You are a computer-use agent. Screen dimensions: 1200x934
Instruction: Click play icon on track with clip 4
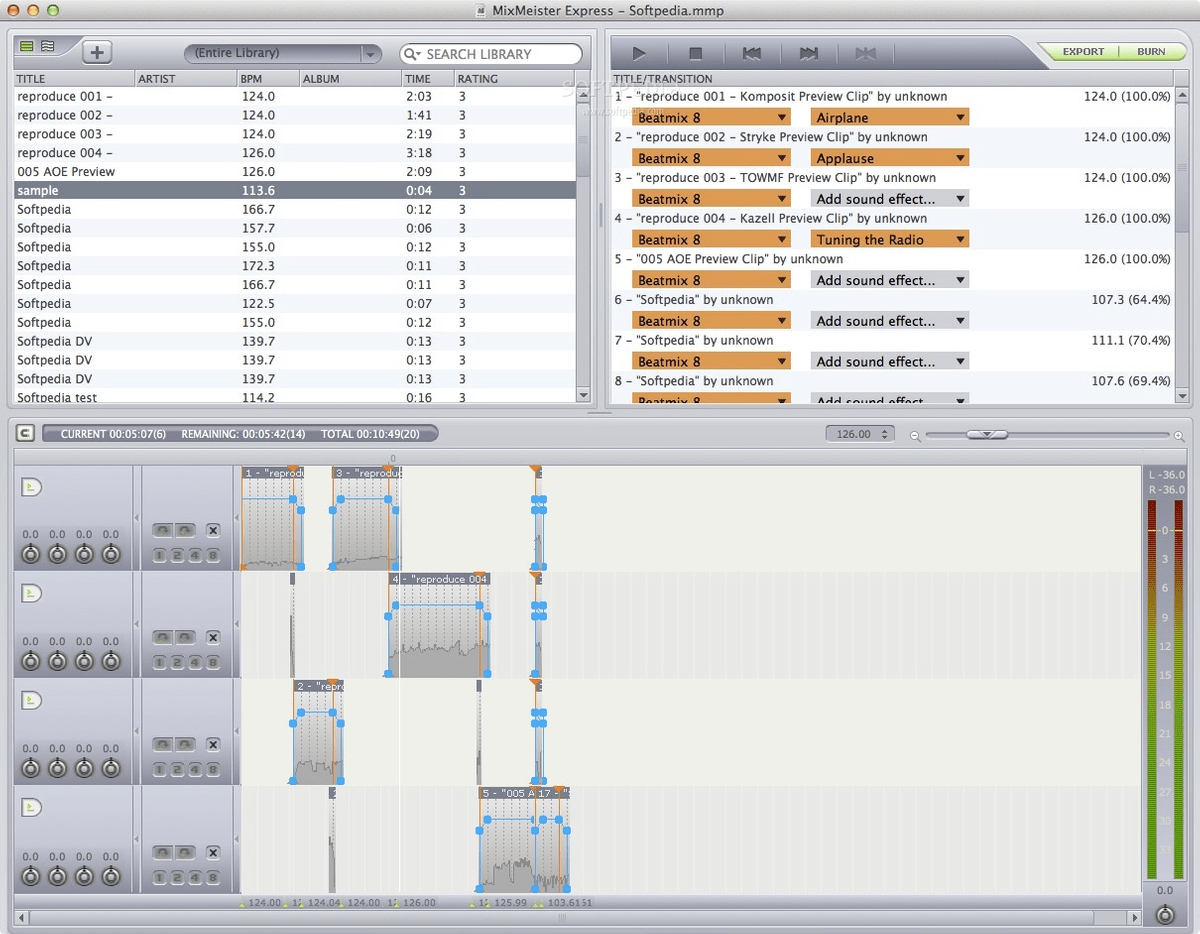tap(32, 593)
